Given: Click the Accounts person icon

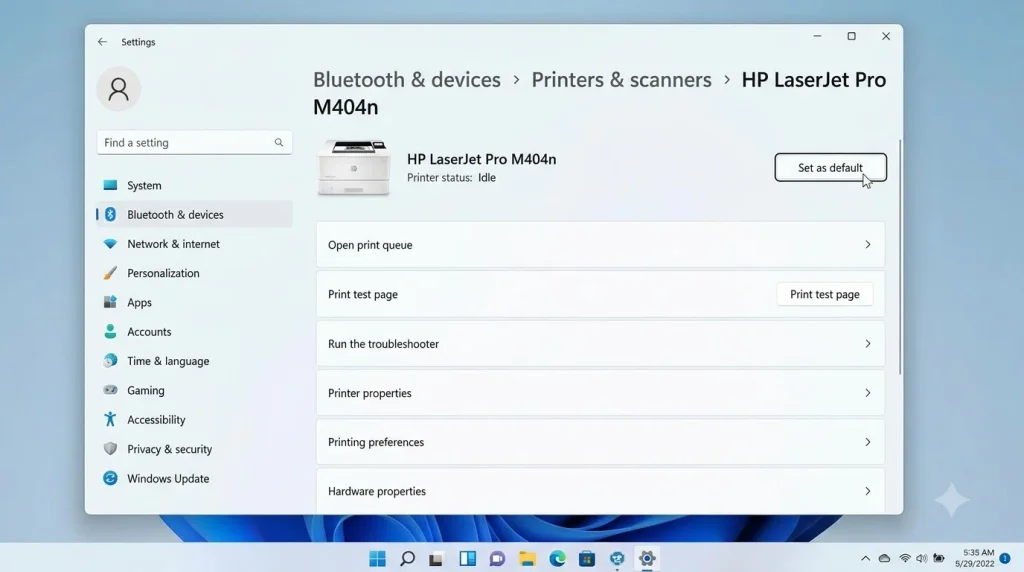Looking at the screenshot, I should 110,332.
